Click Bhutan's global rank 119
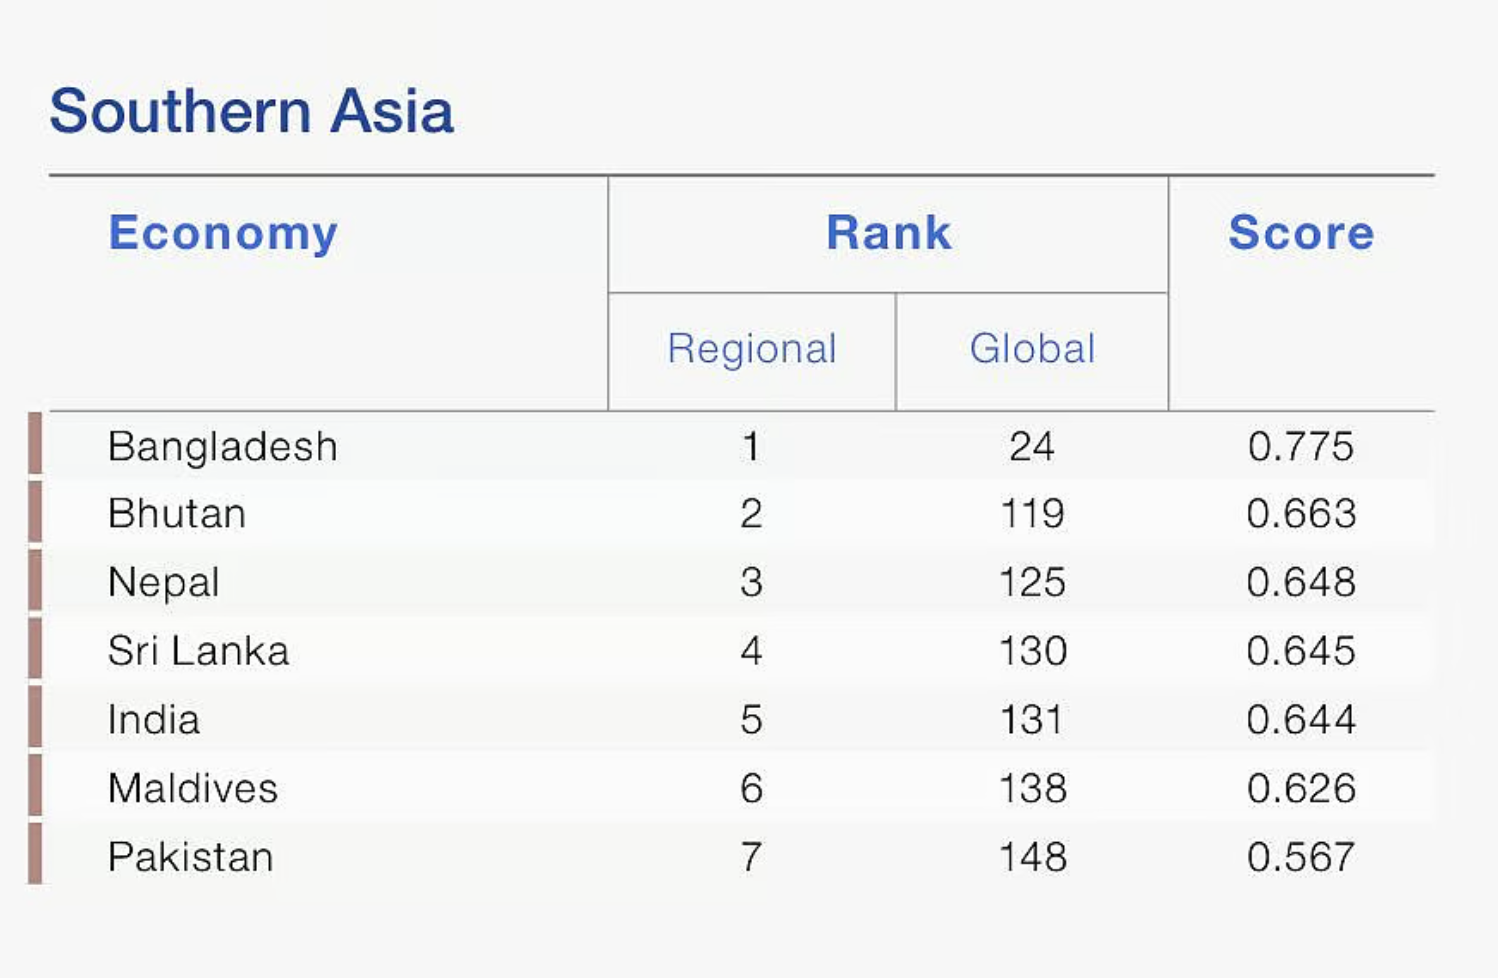The height and width of the screenshot is (978, 1498). (x=1032, y=514)
